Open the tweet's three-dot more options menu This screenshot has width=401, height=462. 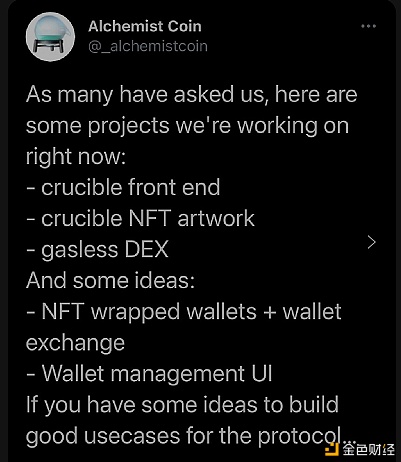click(x=369, y=26)
